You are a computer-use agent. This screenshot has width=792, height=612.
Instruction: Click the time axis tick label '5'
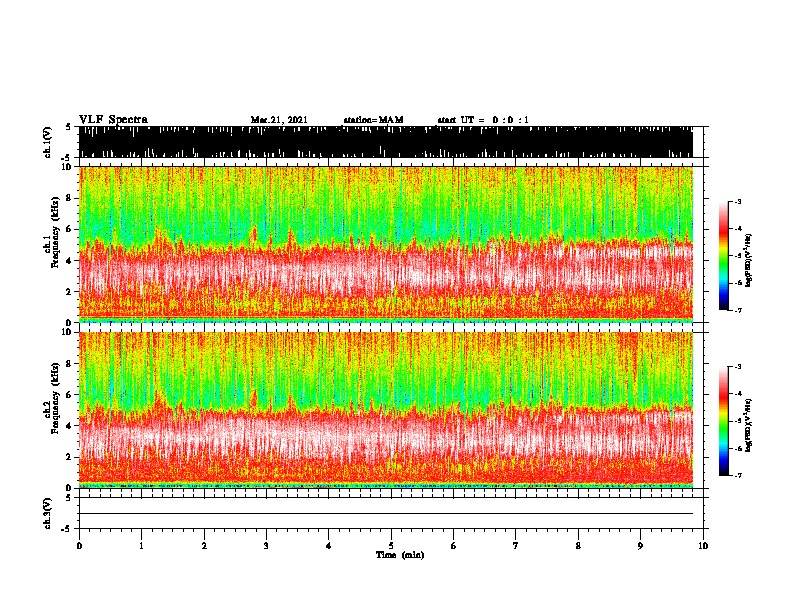pos(391,546)
